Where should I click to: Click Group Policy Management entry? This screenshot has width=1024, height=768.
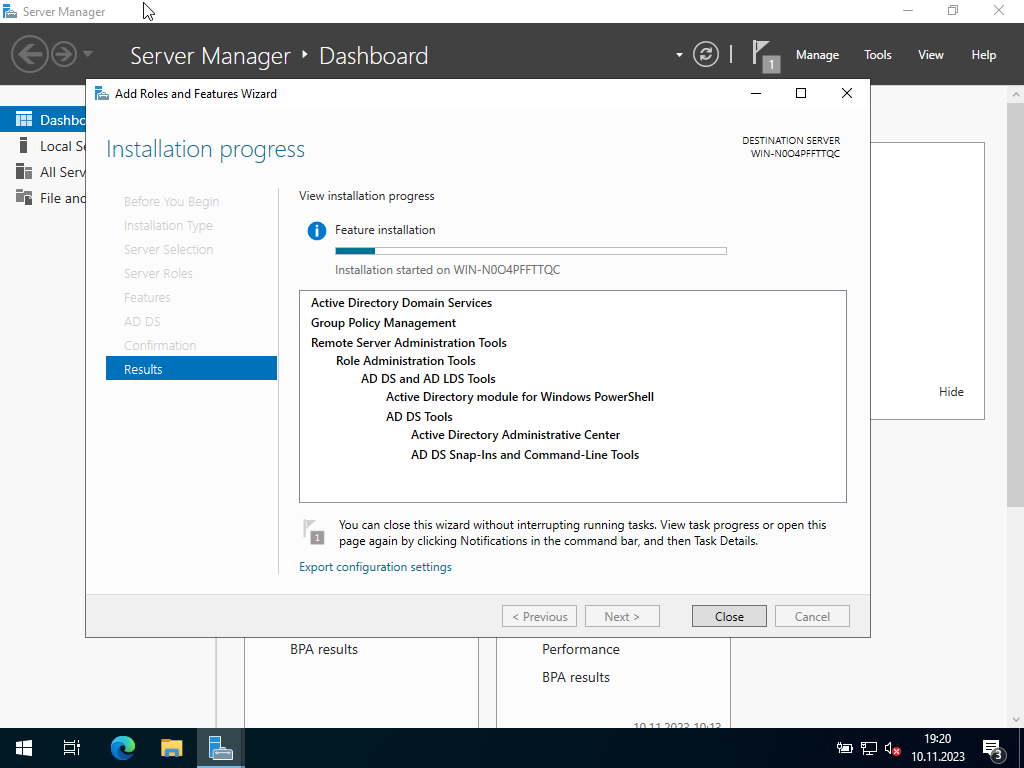[383, 323]
